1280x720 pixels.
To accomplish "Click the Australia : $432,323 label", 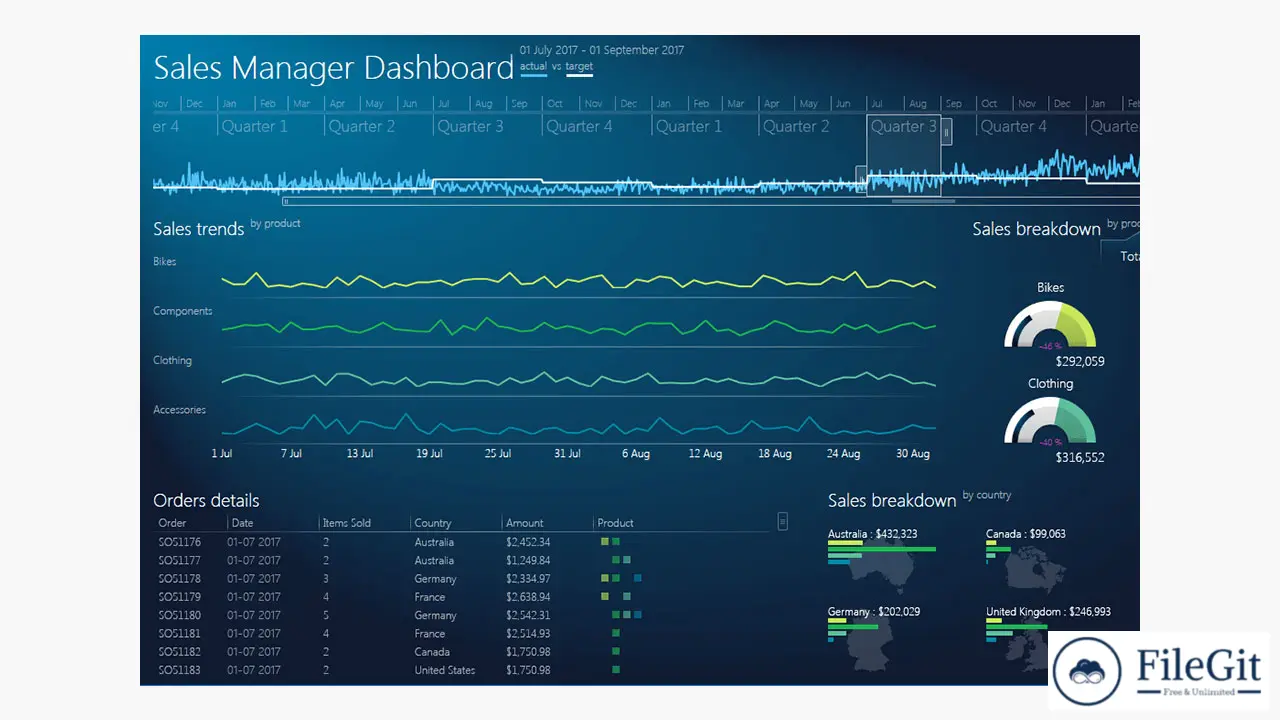I will tap(872, 534).
